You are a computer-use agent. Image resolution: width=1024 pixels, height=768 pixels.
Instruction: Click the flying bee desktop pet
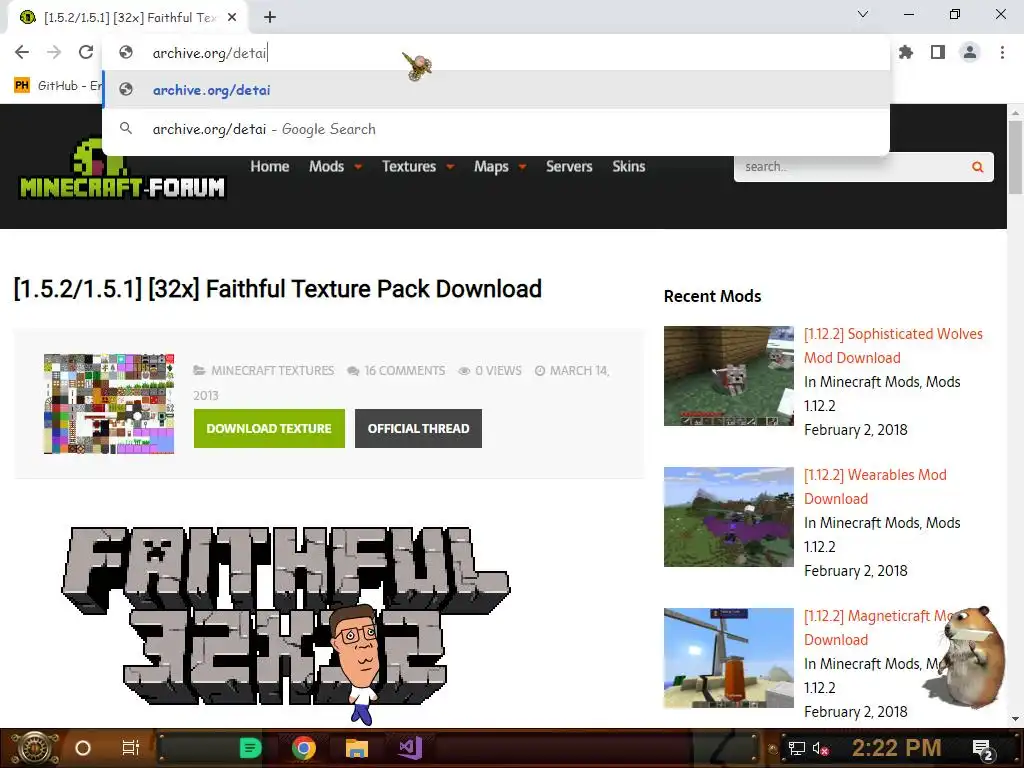pos(417,66)
